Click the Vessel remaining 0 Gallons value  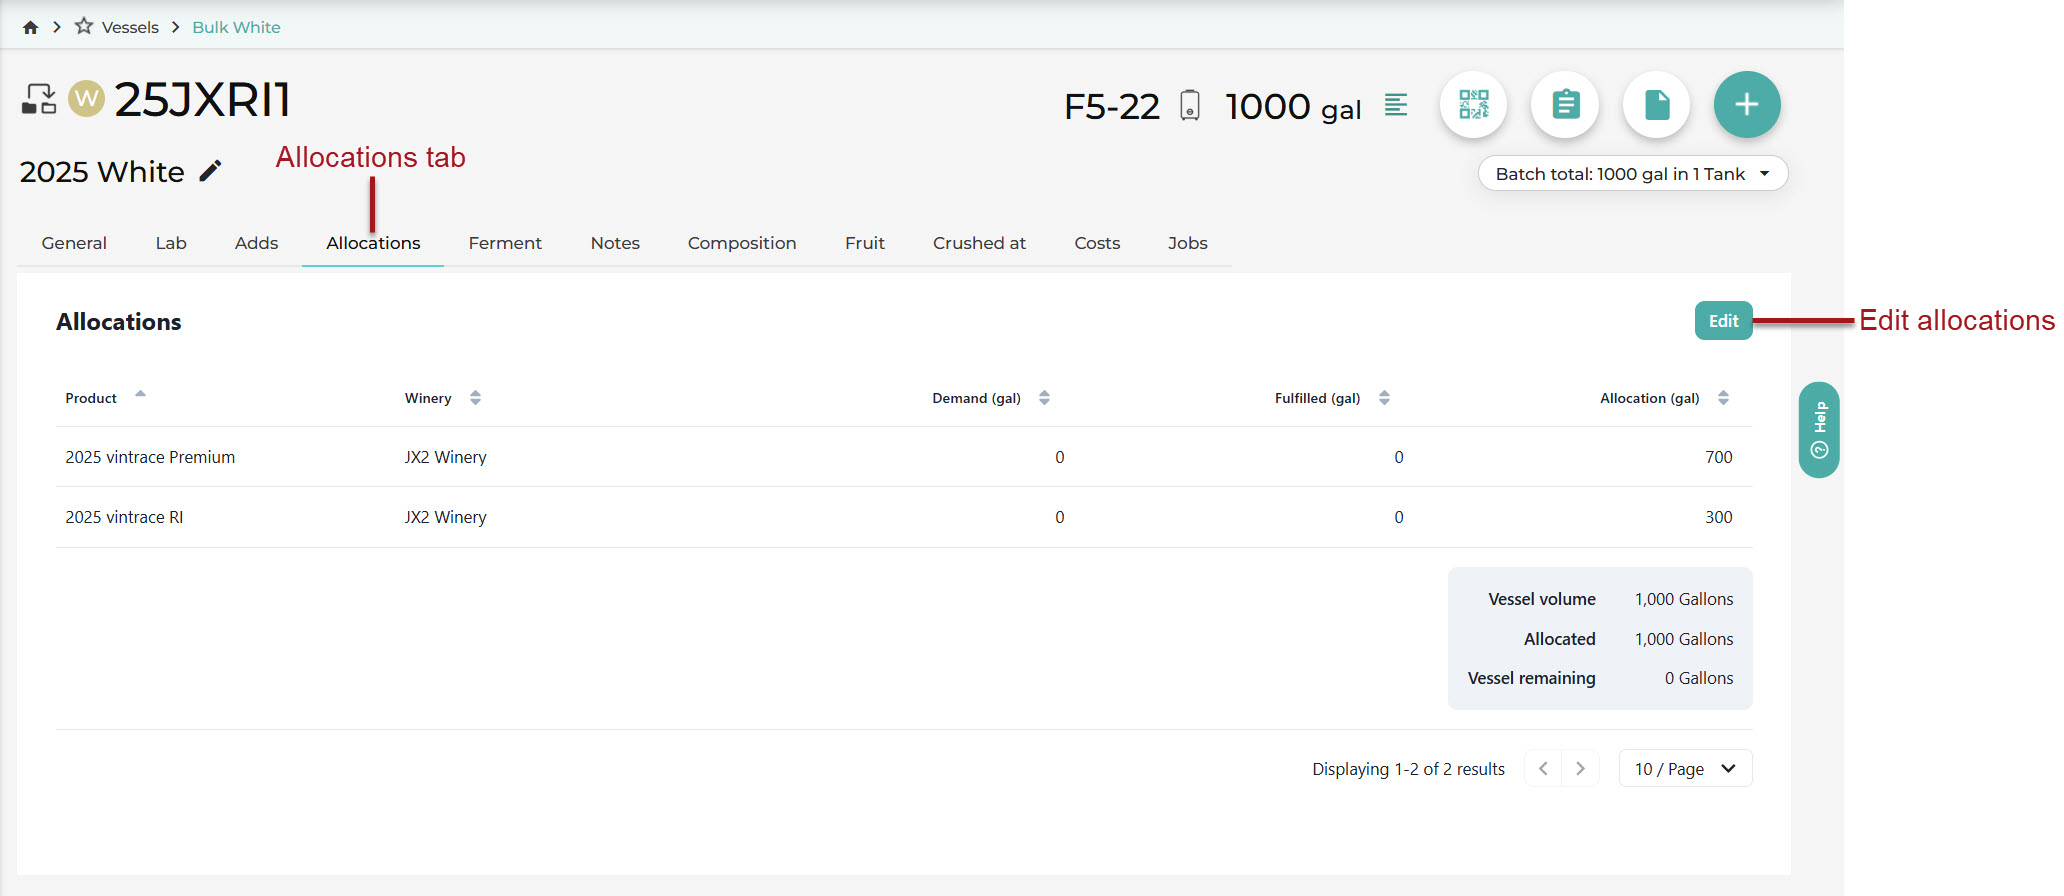click(1699, 678)
